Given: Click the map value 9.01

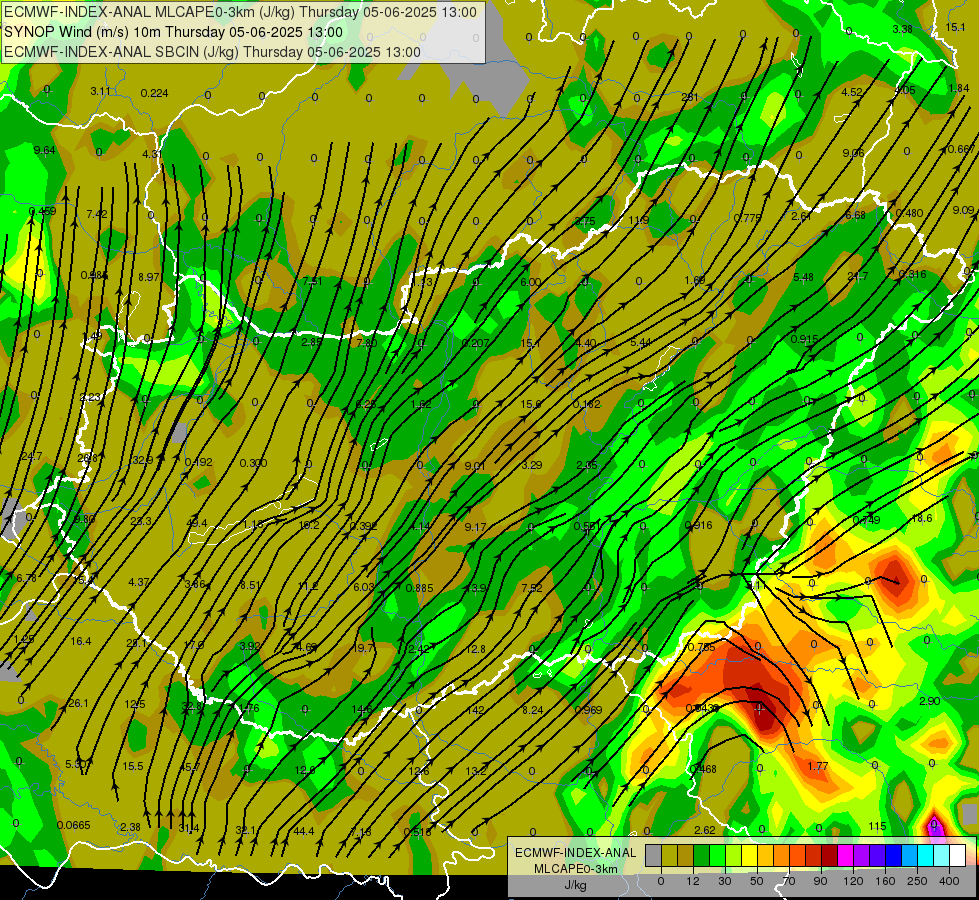Looking at the screenshot, I should (475, 466).
